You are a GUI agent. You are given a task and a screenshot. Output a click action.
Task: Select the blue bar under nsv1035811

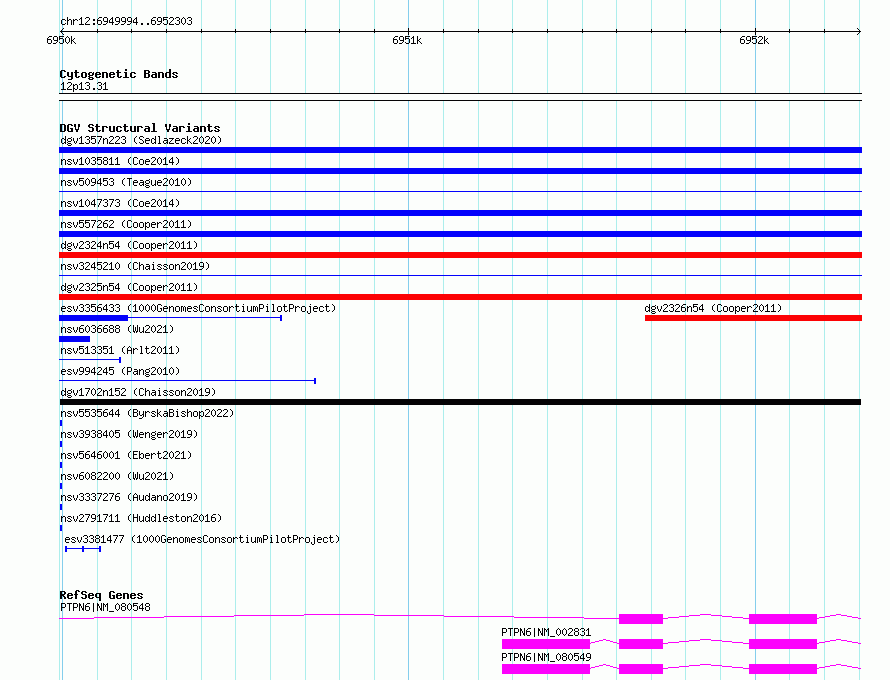[x=460, y=171]
